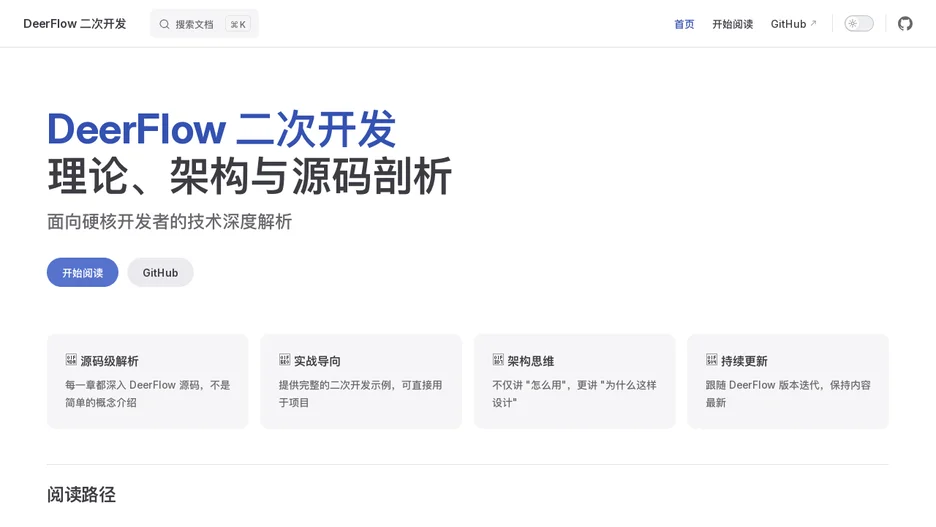
Task: Open 开始阅读 in the top navigation
Action: (732, 24)
